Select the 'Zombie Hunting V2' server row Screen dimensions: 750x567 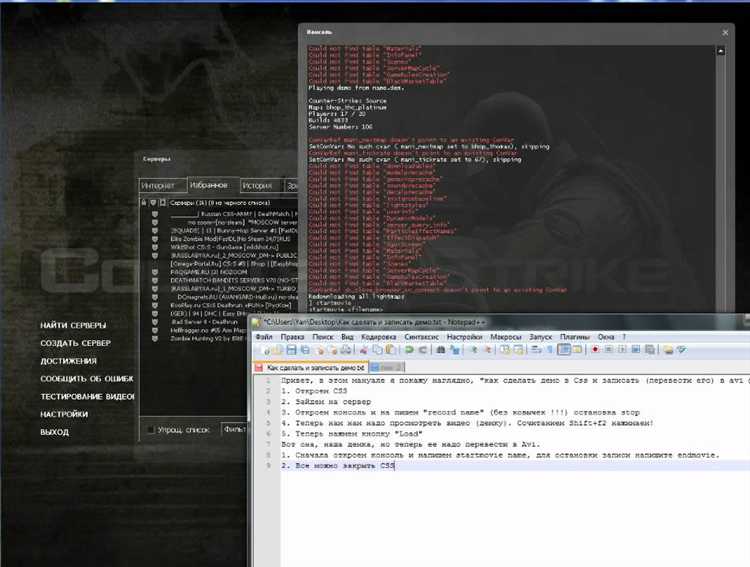(x=205, y=341)
